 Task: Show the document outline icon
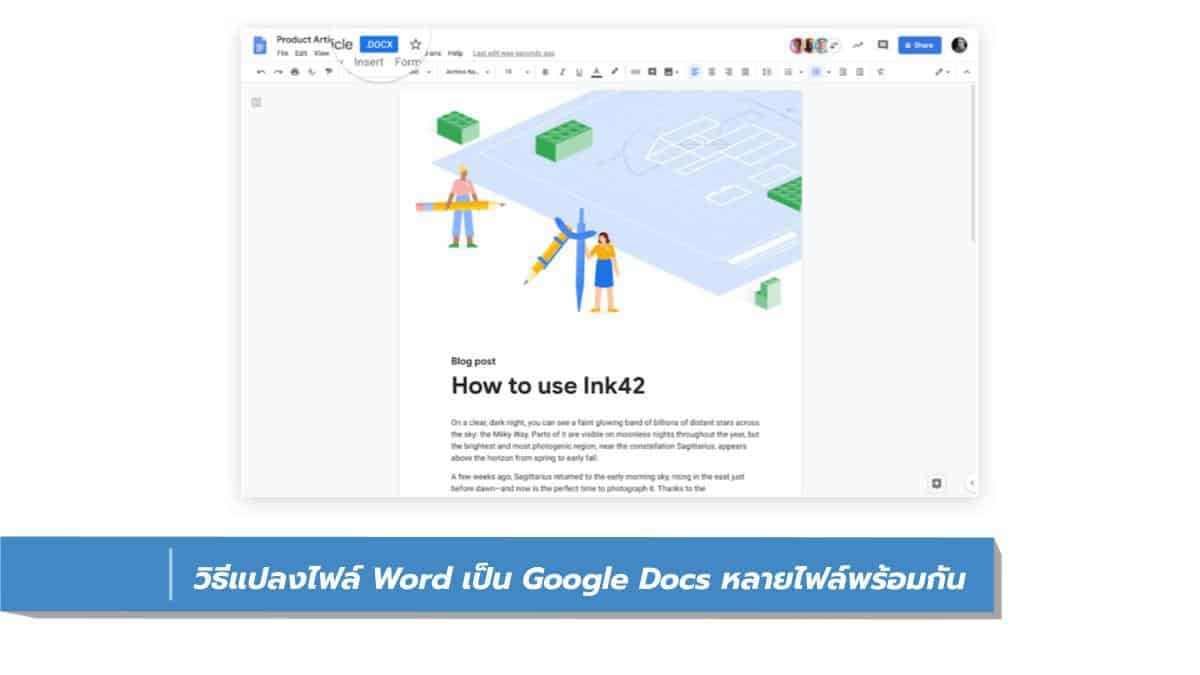pyautogui.click(x=257, y=102)
